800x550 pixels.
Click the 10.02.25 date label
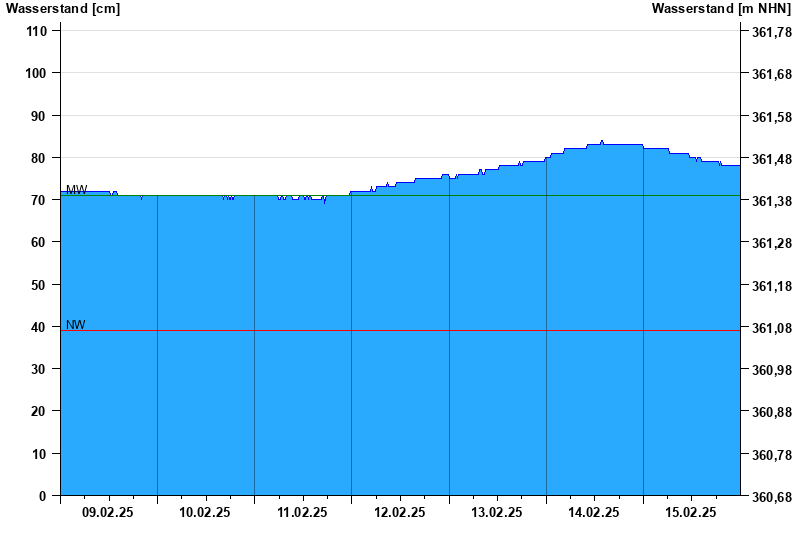pyautogui.click(x=205, y=512)
